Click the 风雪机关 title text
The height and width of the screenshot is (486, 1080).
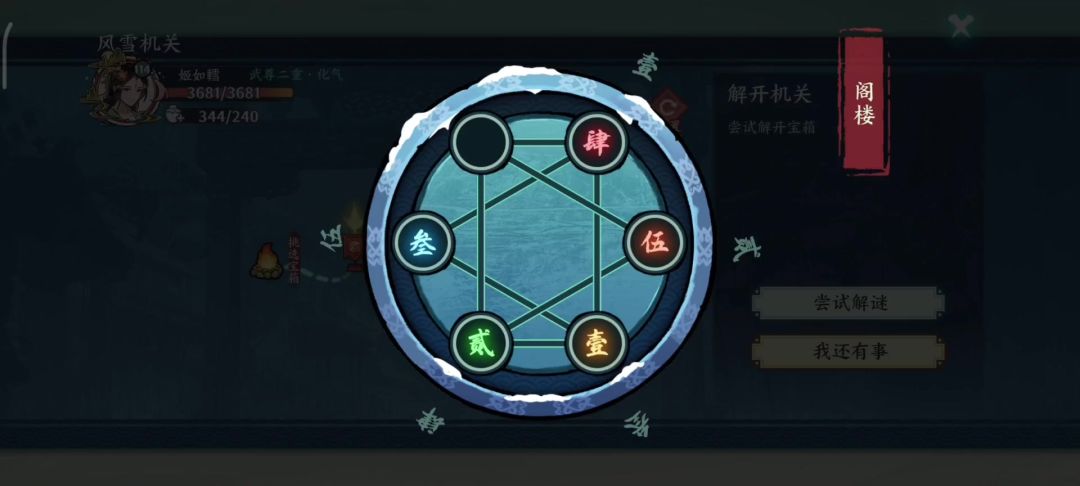(x=138, y=44)
